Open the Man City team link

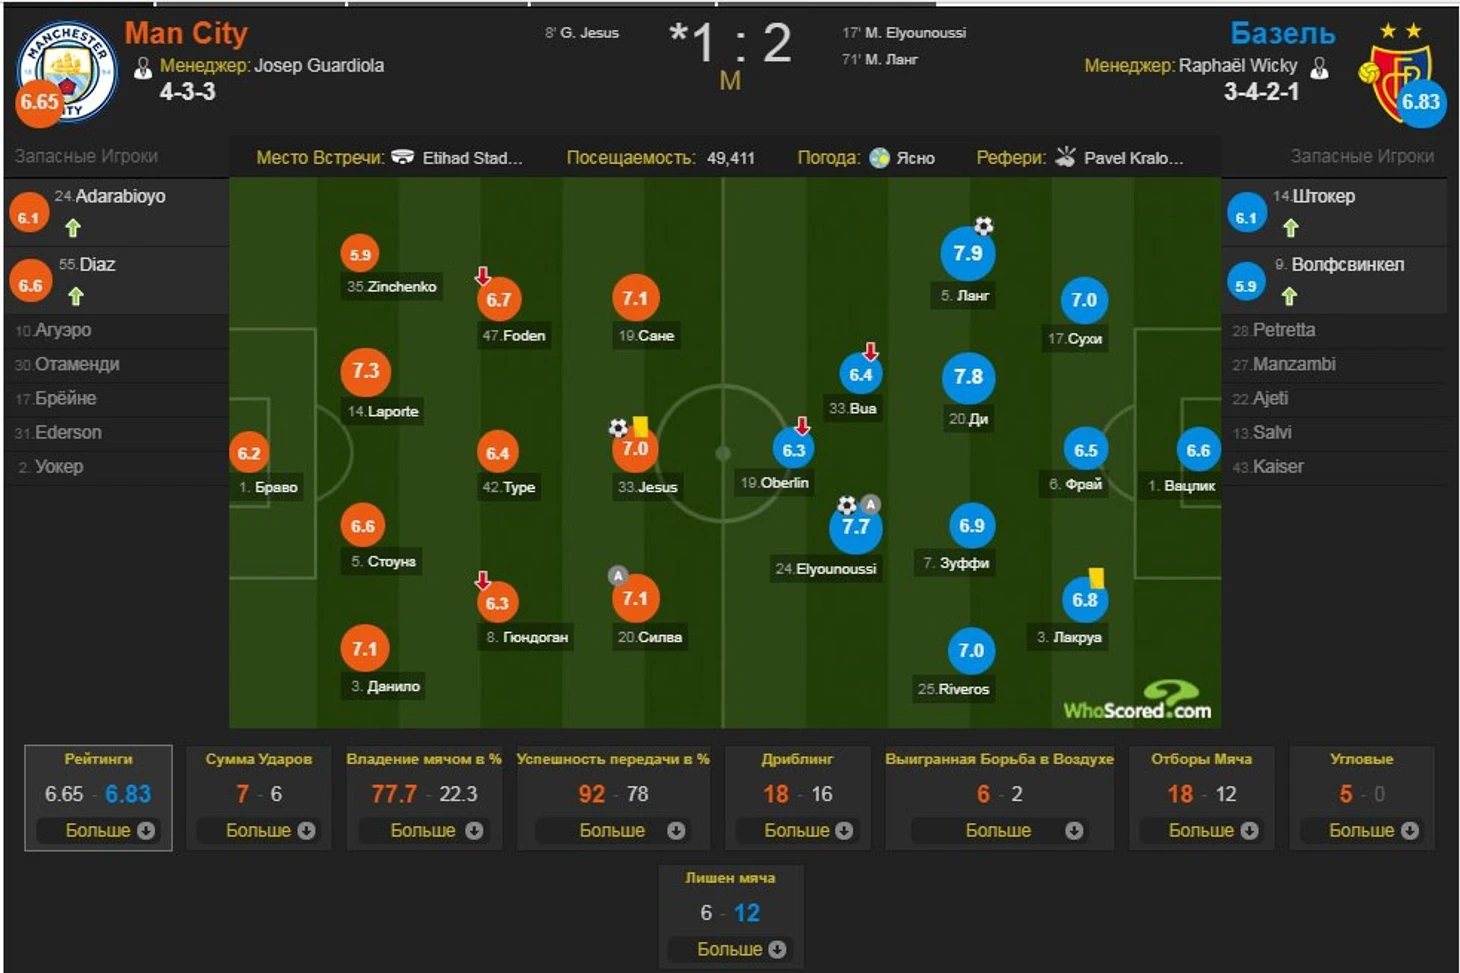tap(186, 34)
